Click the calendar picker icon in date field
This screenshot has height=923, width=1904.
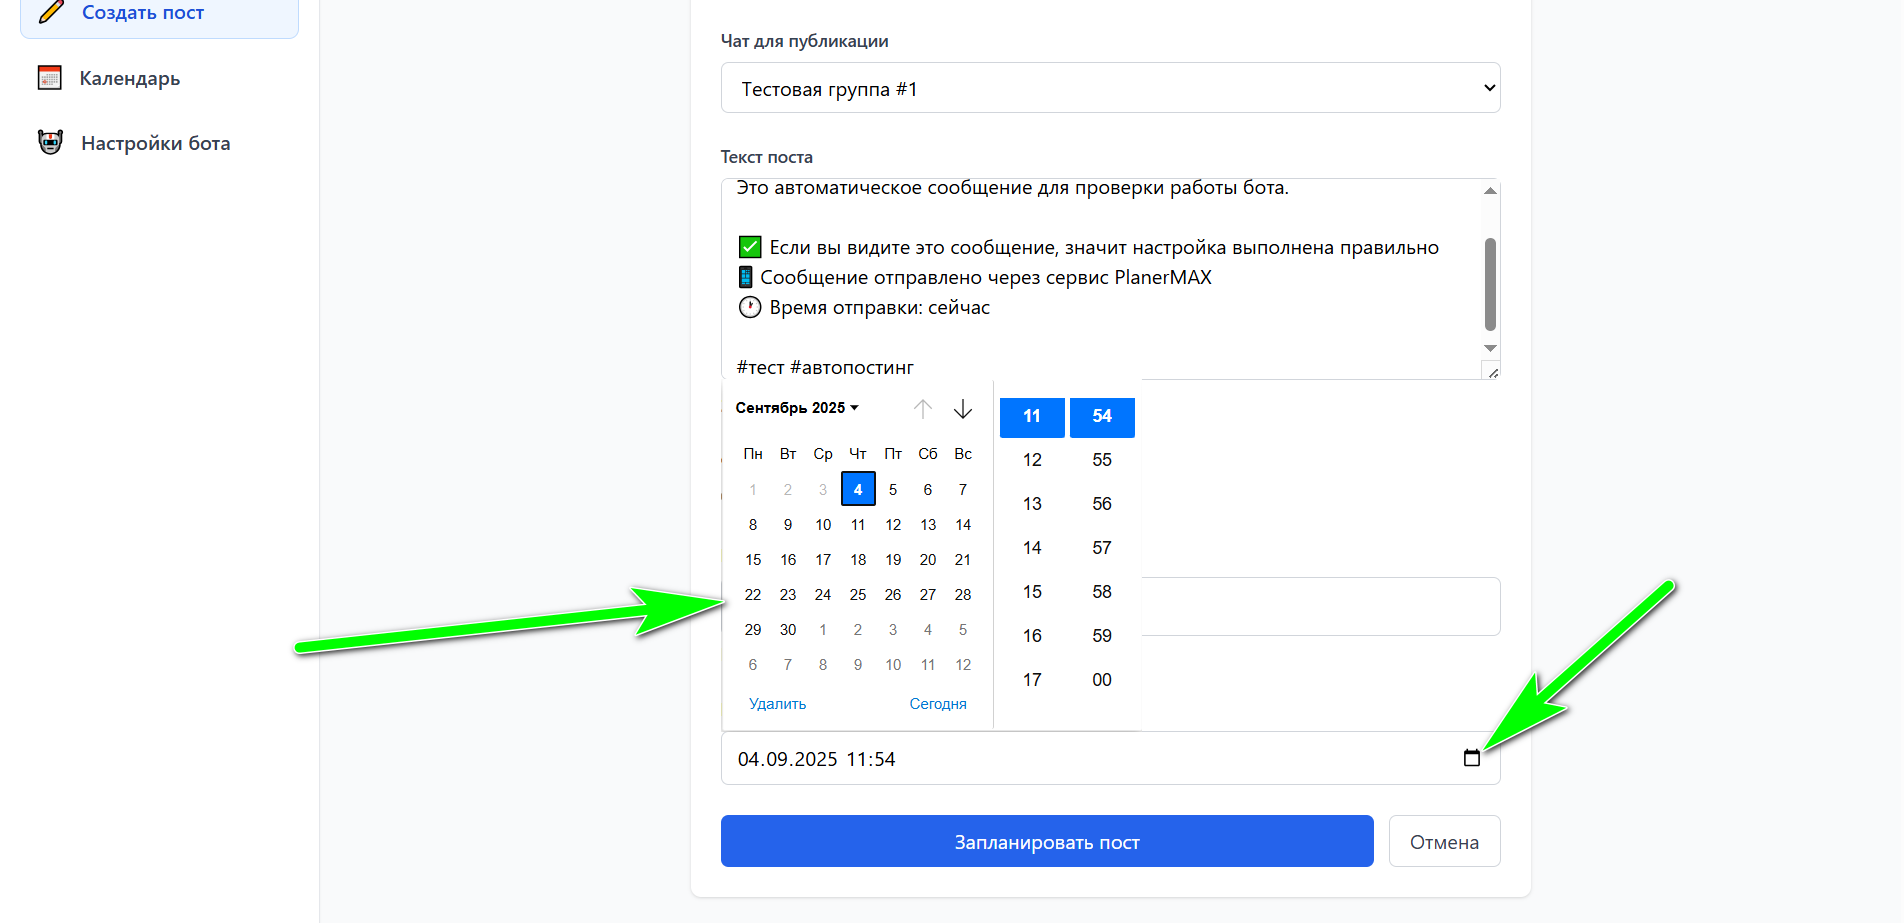[1472, 758]
